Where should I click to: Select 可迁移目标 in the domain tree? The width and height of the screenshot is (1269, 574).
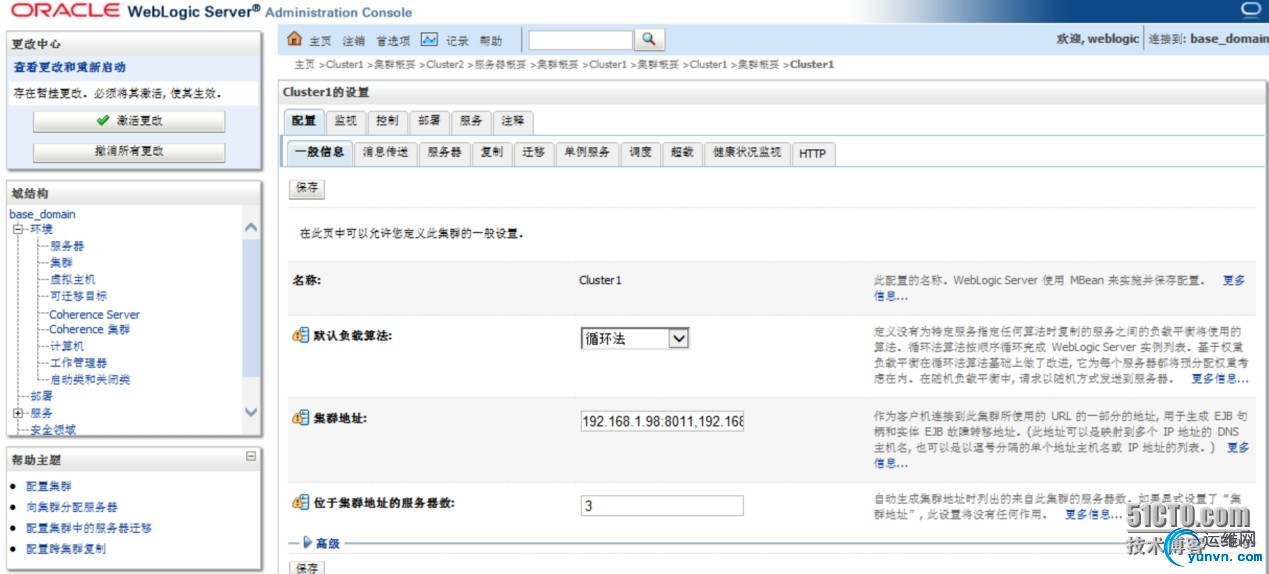[79, 296]
